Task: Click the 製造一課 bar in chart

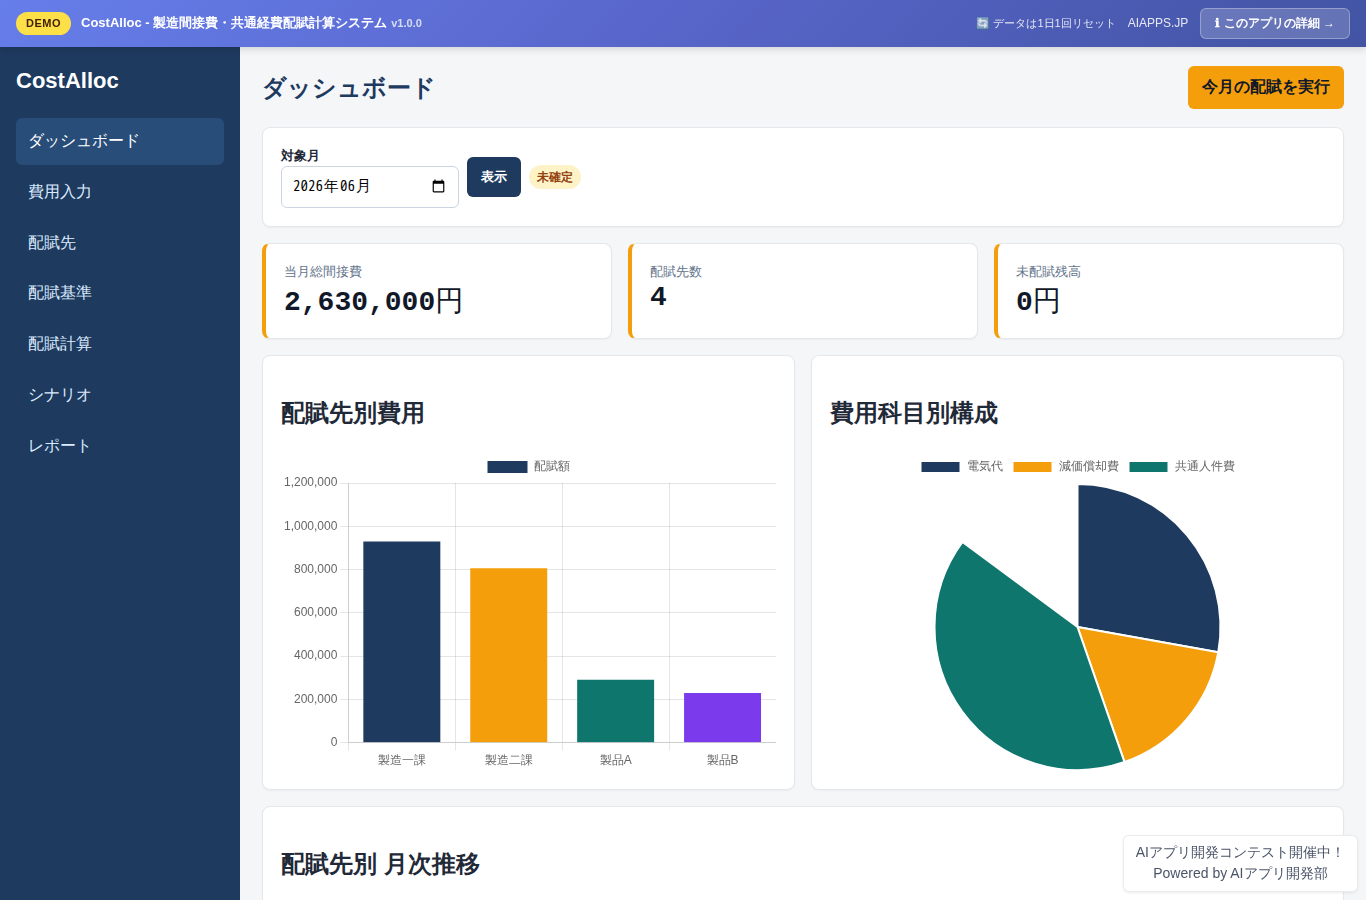Action: [x=402, y=642]
